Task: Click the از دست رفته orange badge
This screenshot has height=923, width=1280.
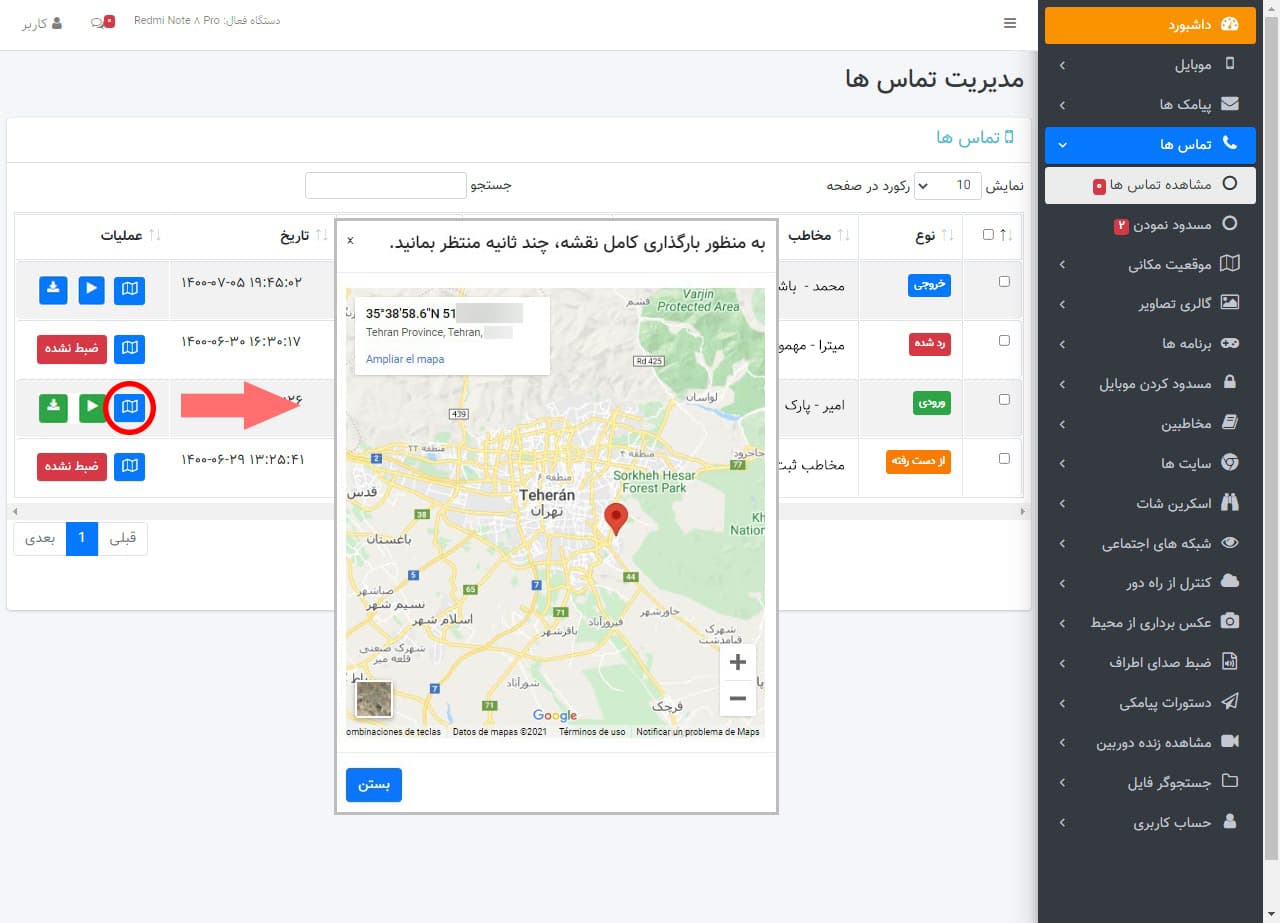Action: (918, 462)
